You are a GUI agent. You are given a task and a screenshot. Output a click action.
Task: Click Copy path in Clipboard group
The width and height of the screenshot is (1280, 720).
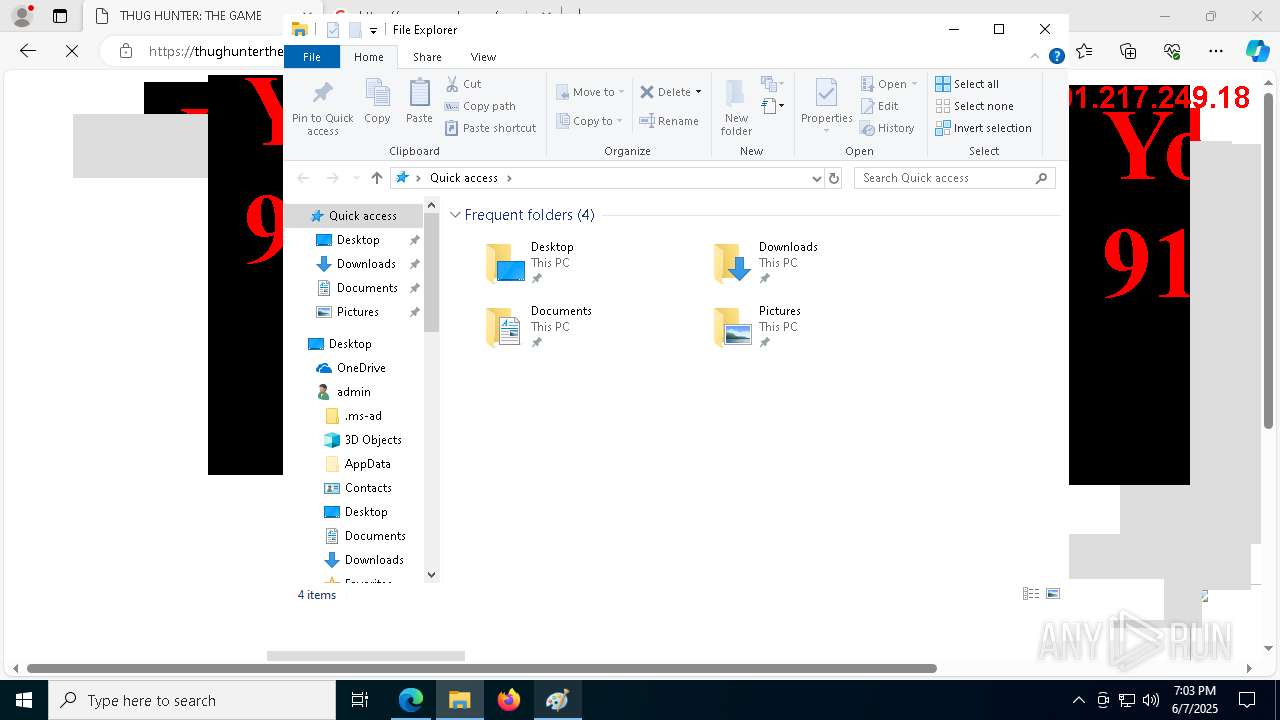480,106
